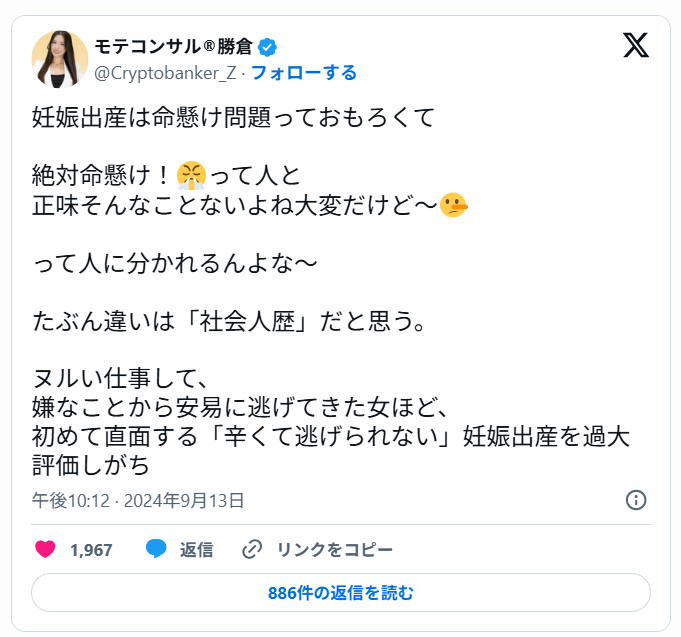Click the display name モテコンサル®勝倉
The height and width of the screenshot is (637, 681).
173,46
